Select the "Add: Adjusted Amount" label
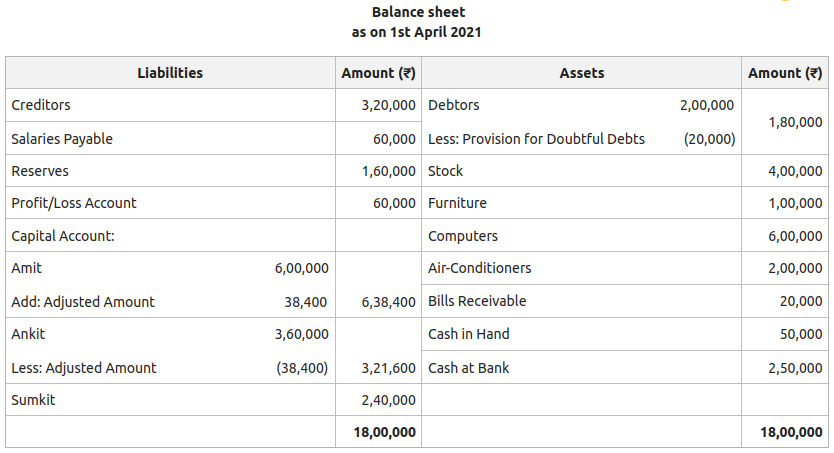The height and width of the screenshot is (453, 834). point(83,302)
